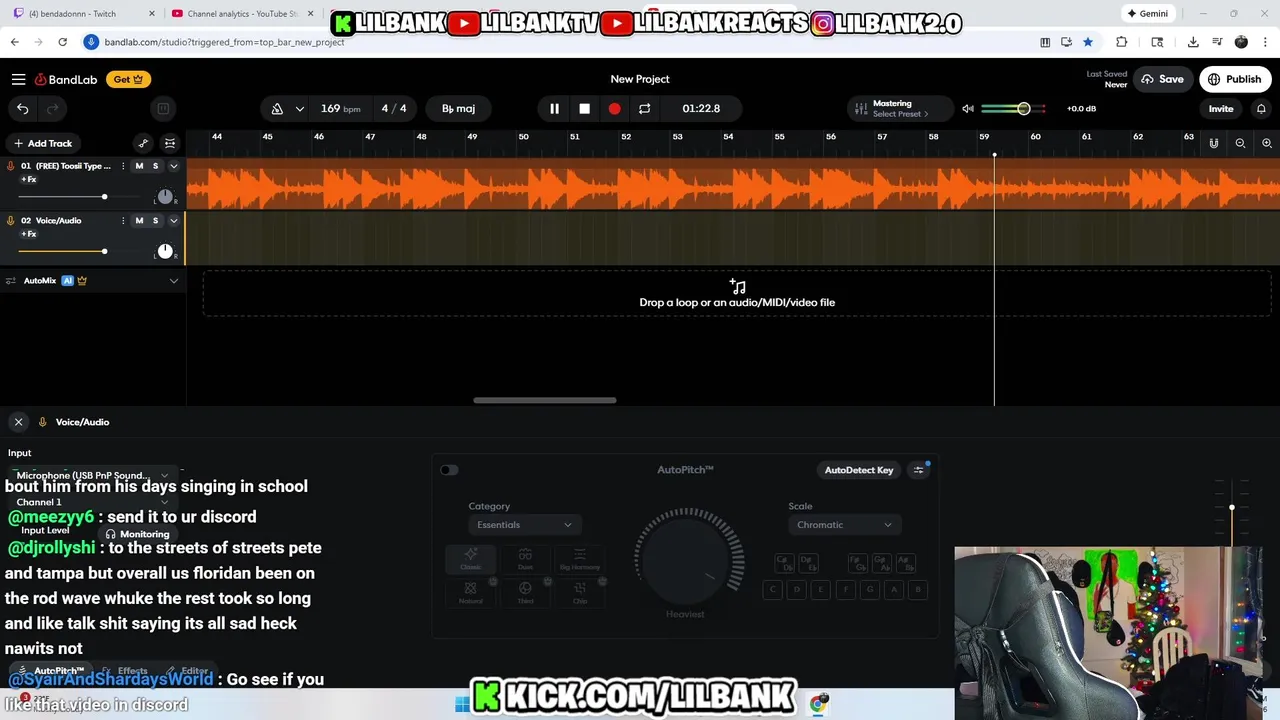Select the Third AutoPitch preset

(525, 593)
